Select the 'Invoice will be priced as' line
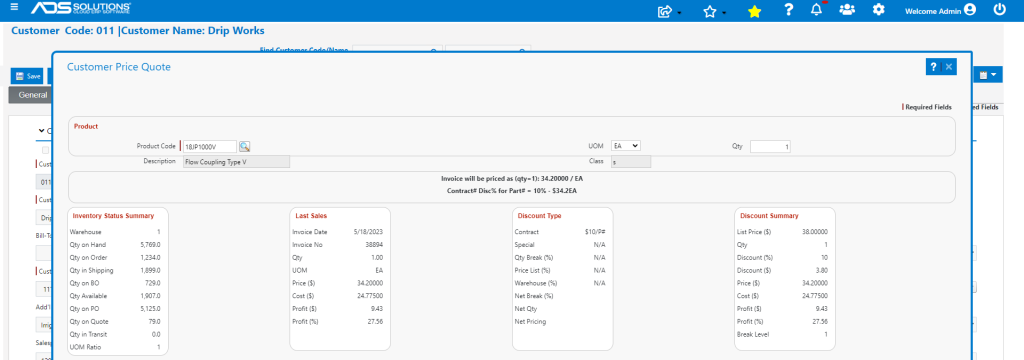 (x=512, y=178)
